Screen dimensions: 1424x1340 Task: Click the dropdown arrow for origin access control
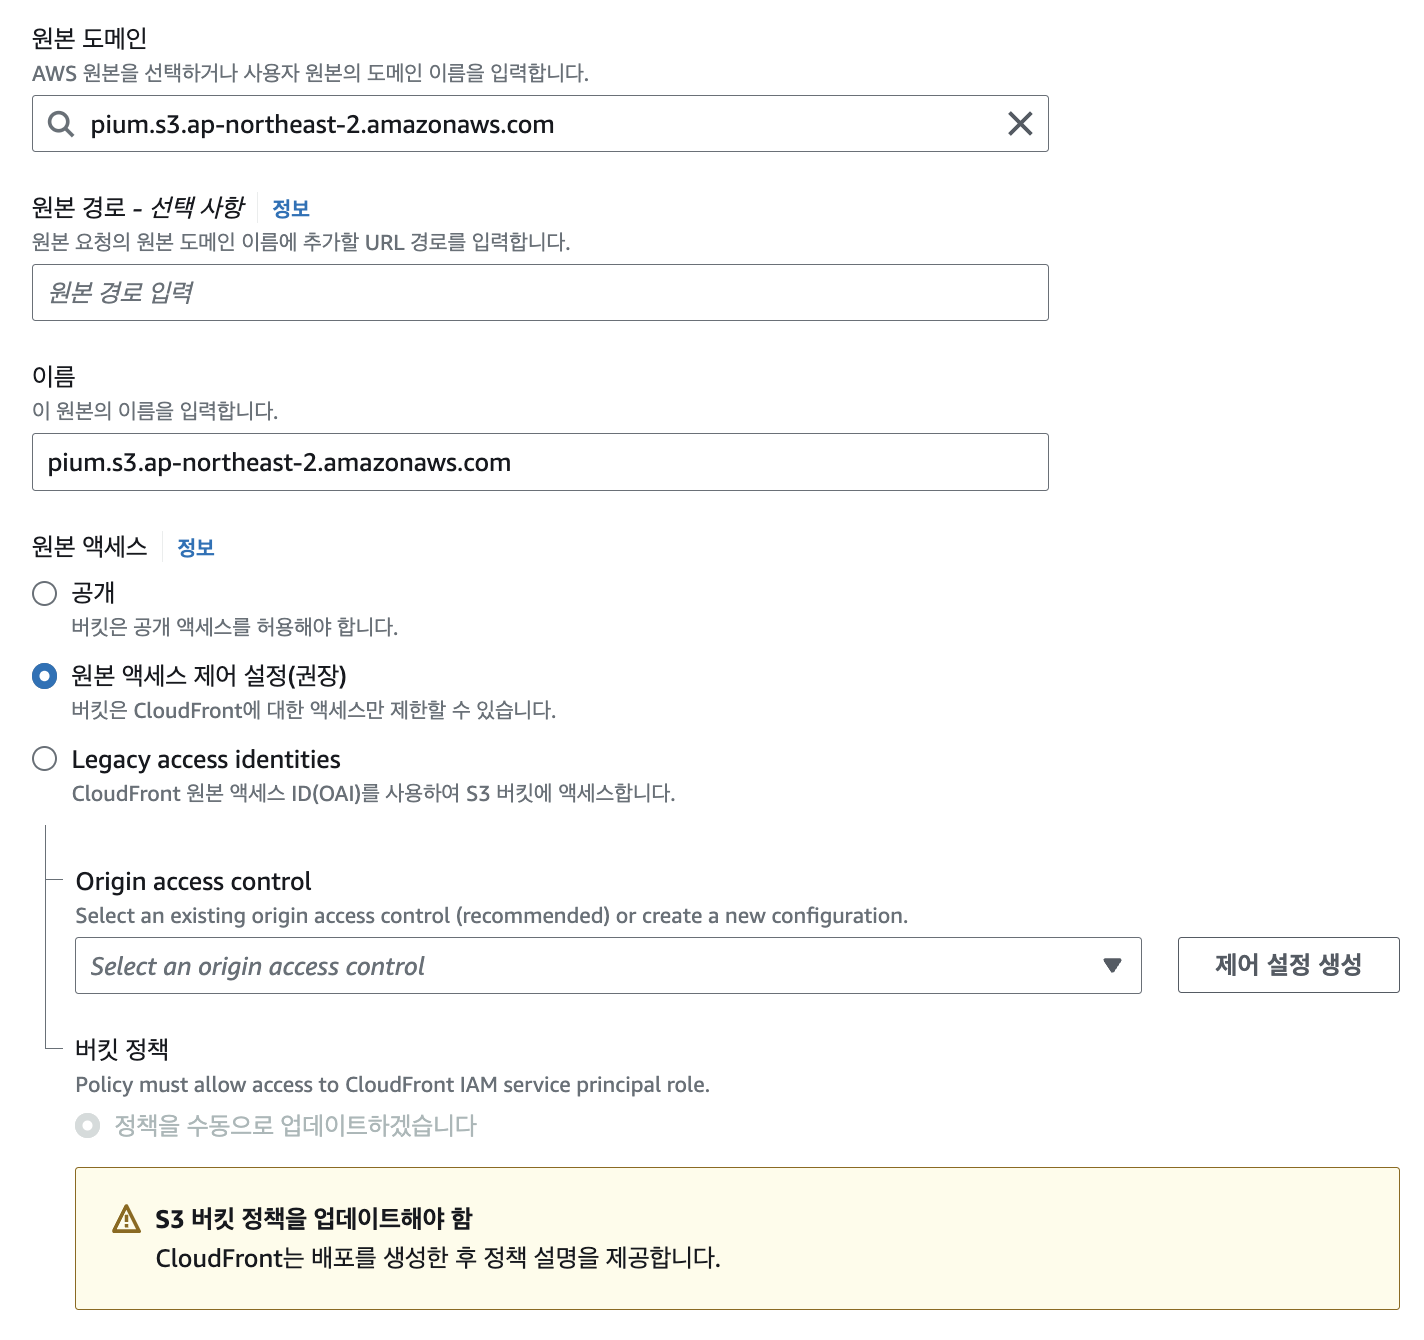[1112, 966]
